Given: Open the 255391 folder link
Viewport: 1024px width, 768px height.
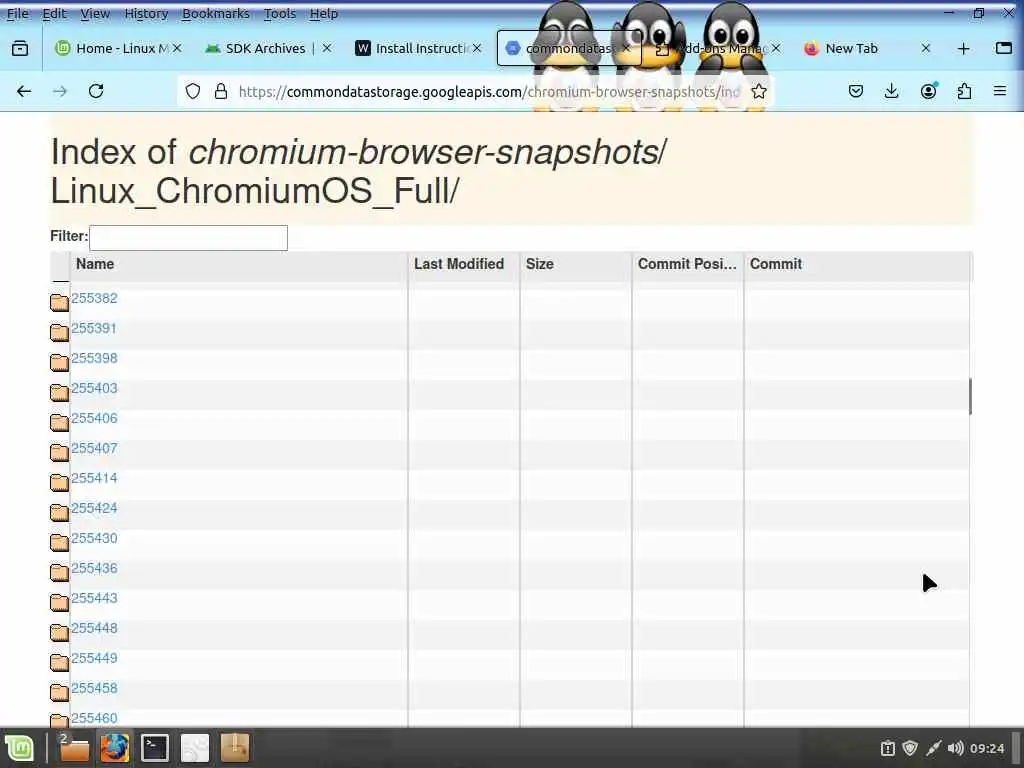Looking at the screenshot, I should (94, 328).
